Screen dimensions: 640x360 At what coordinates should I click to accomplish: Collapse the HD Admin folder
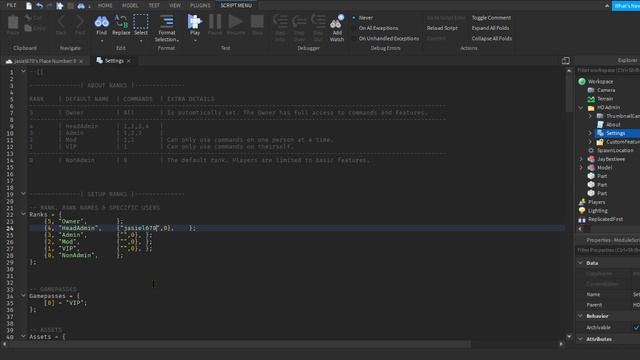pyautogui.click(x=581, y=108)
